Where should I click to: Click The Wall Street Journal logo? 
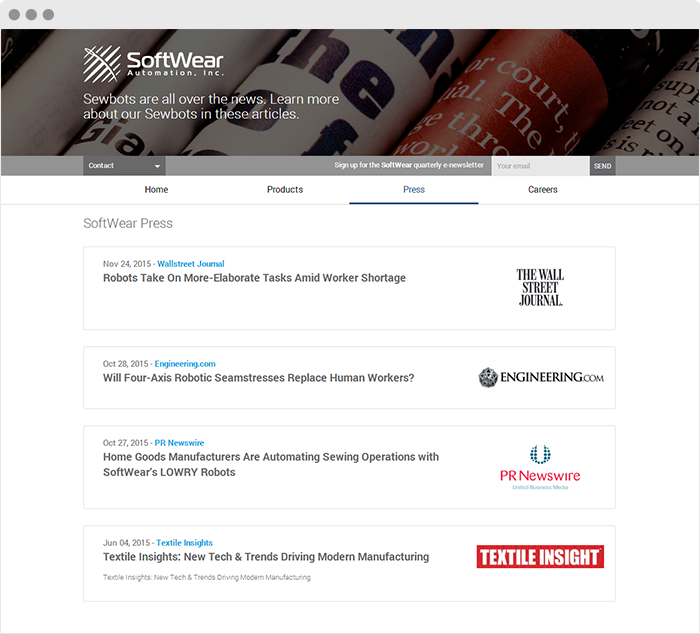point(540,288)
